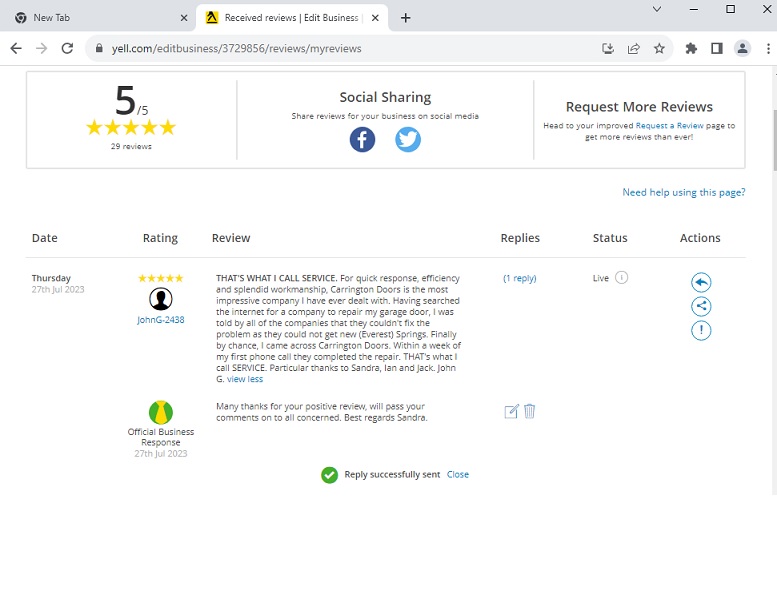The image size is (777, 615).
Task: Open Chrome extensions puzzle icon
Action: (691, 48)
